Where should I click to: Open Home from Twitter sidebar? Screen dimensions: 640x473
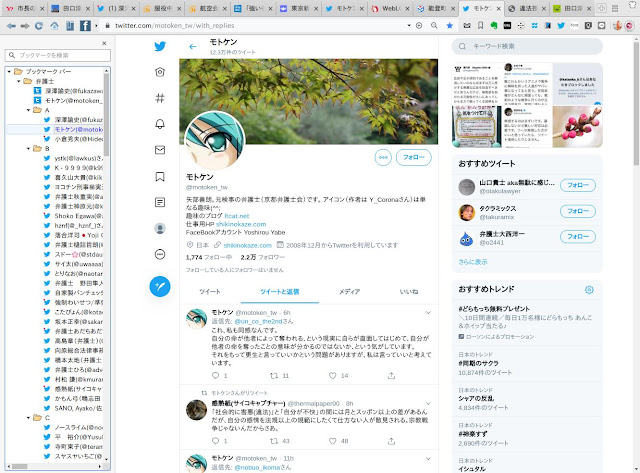point(160,72)
